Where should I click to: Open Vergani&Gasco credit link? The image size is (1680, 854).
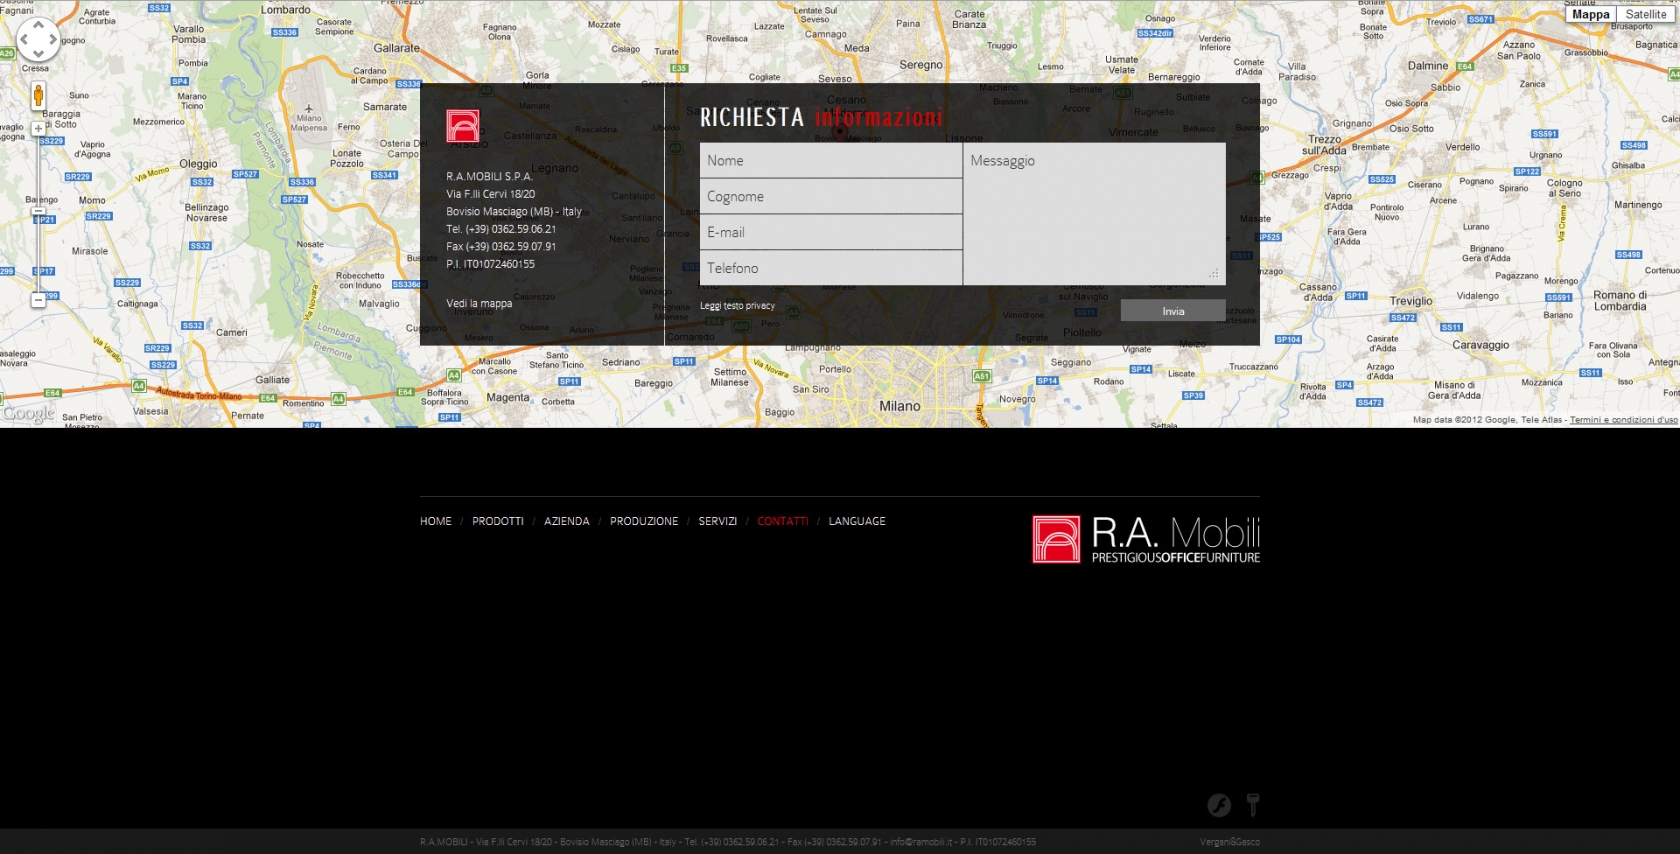[1230, 842]
